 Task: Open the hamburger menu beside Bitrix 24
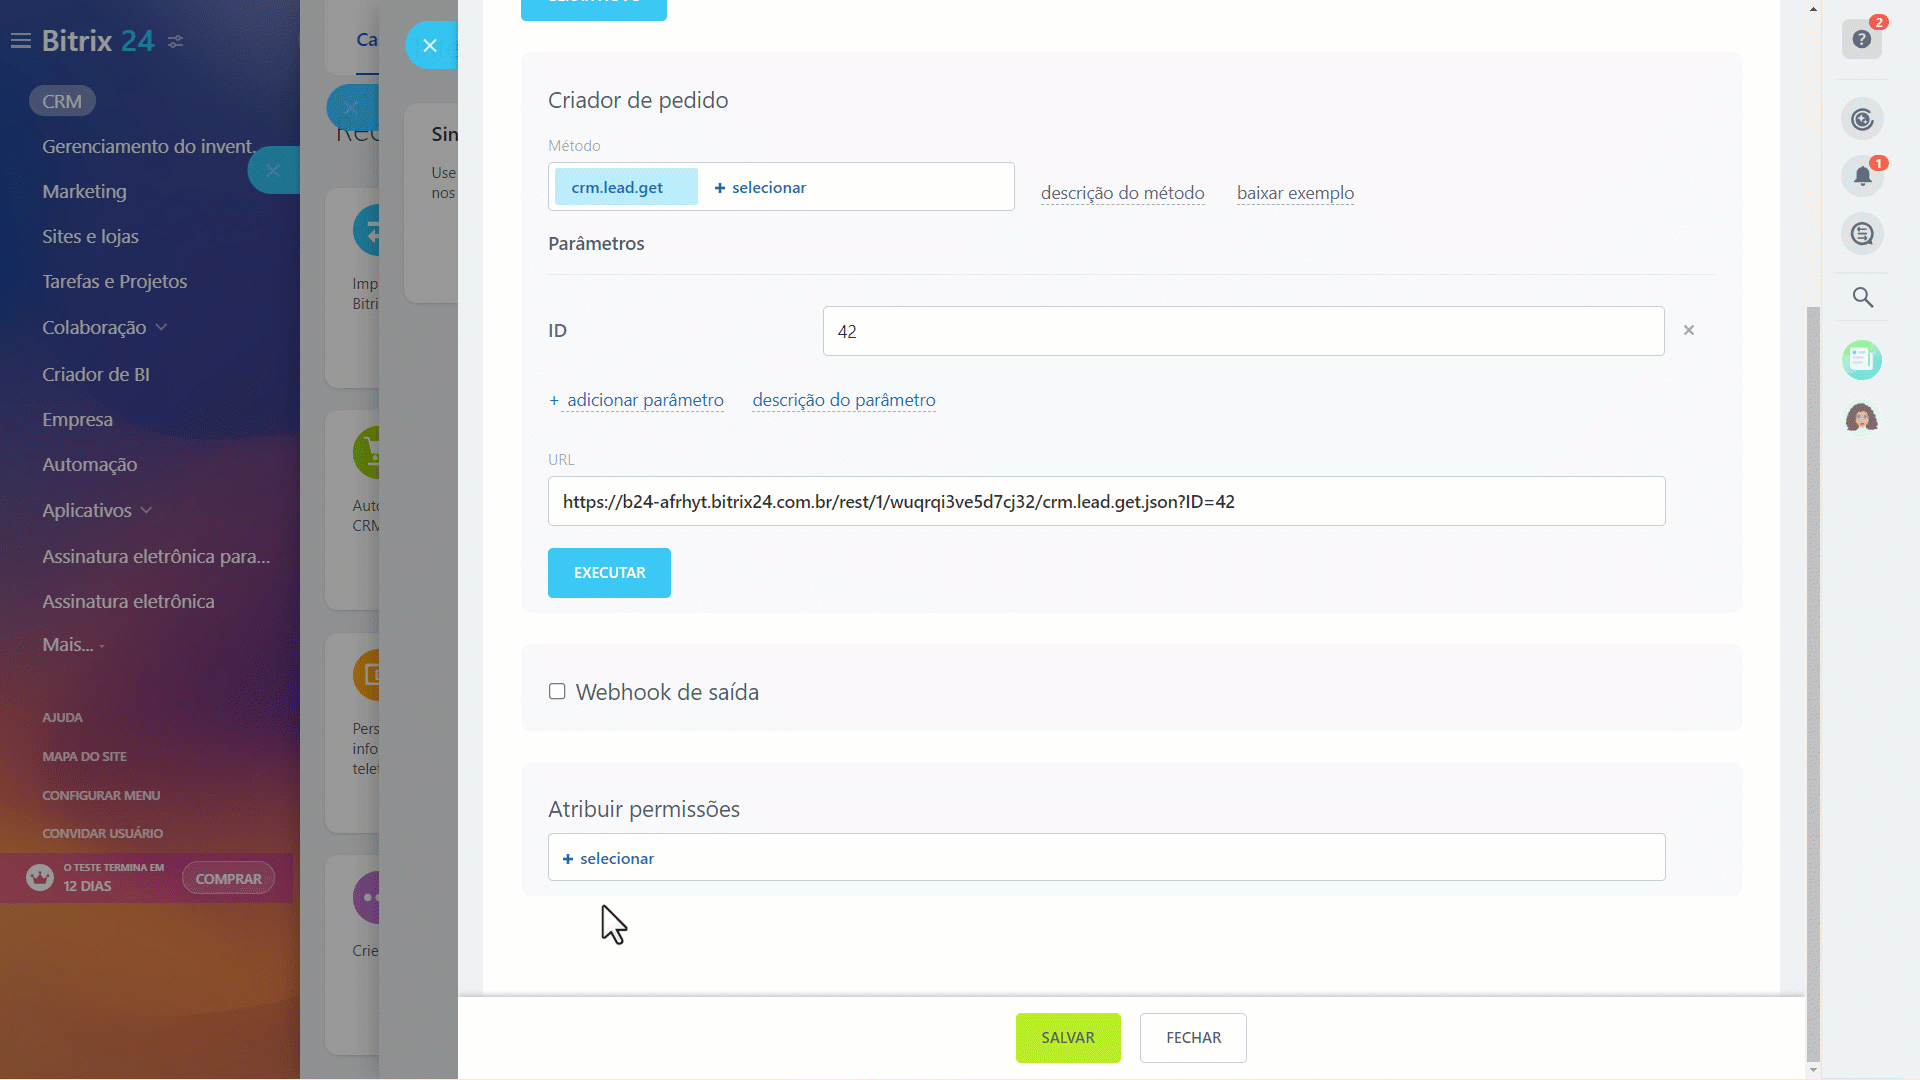pos(20,40)
